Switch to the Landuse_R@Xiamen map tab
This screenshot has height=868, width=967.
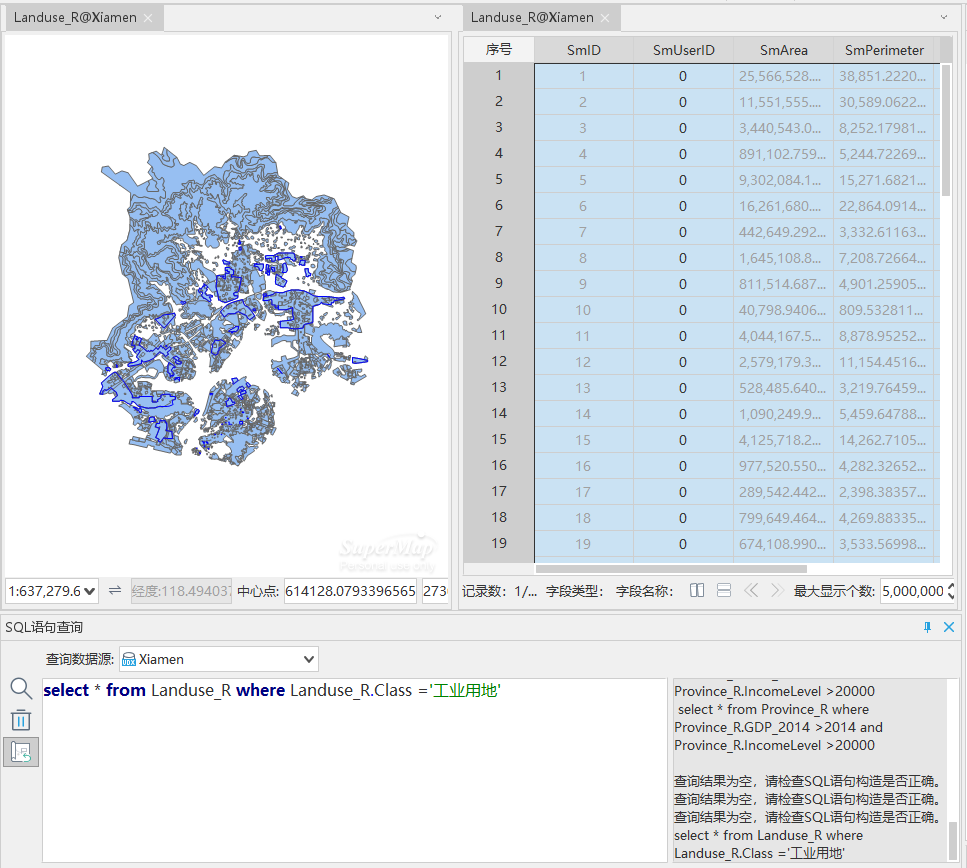click(x=75, y=18)
